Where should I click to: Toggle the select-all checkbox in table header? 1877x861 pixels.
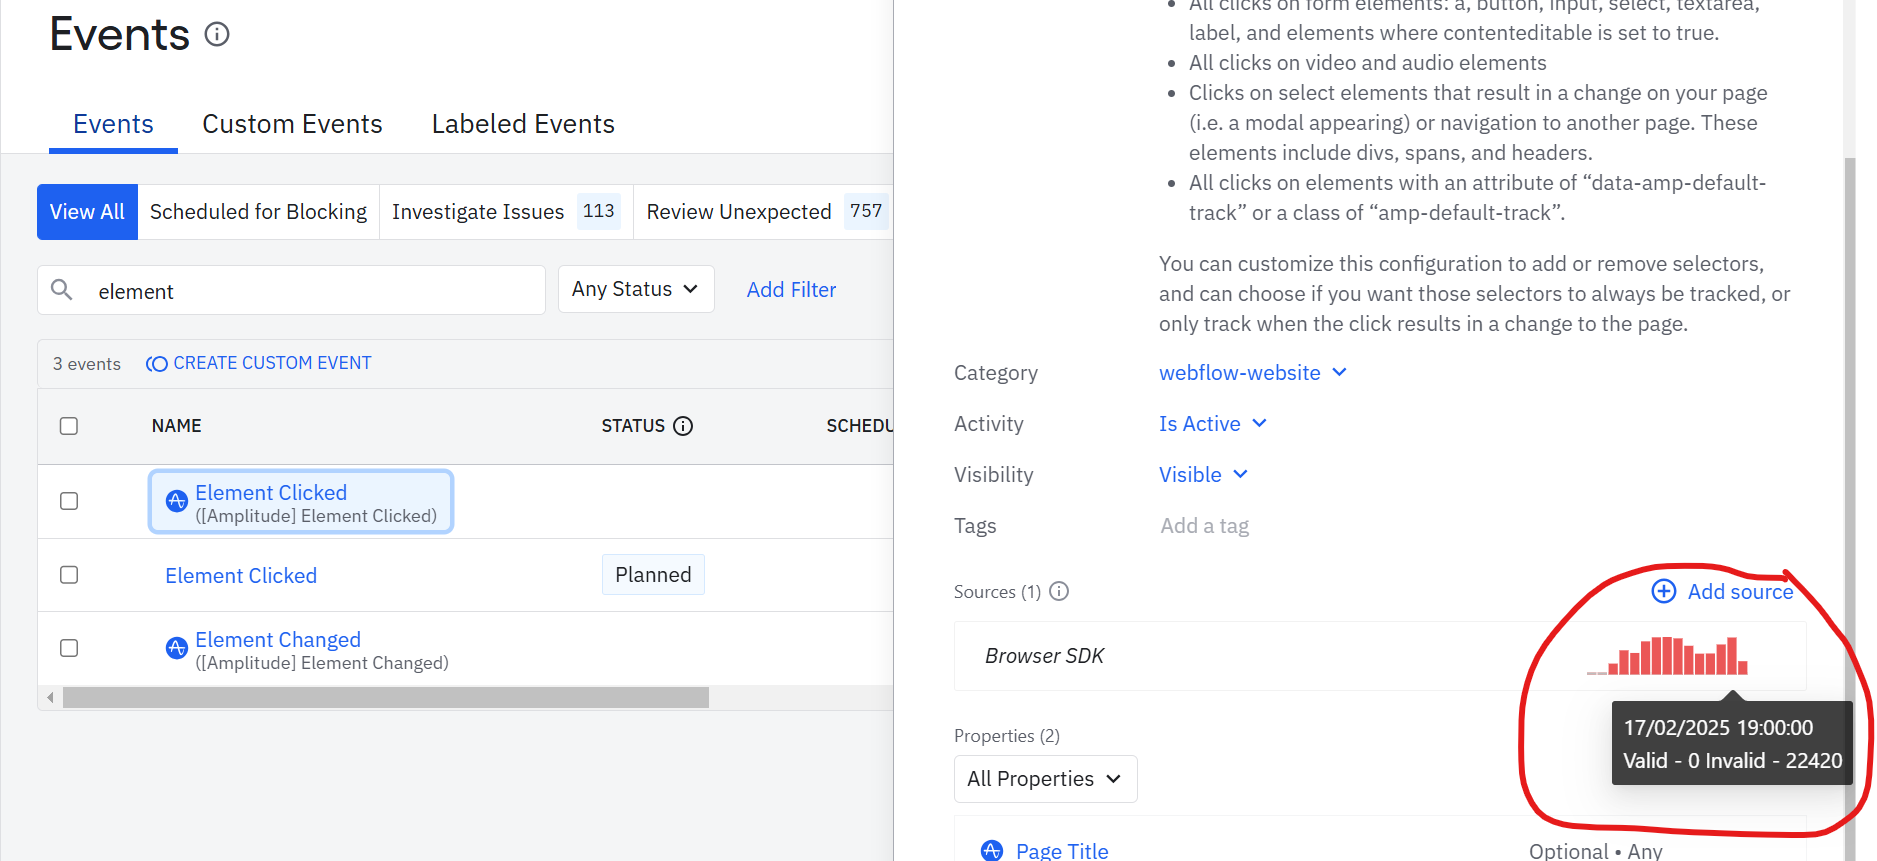tap(69, 426)
